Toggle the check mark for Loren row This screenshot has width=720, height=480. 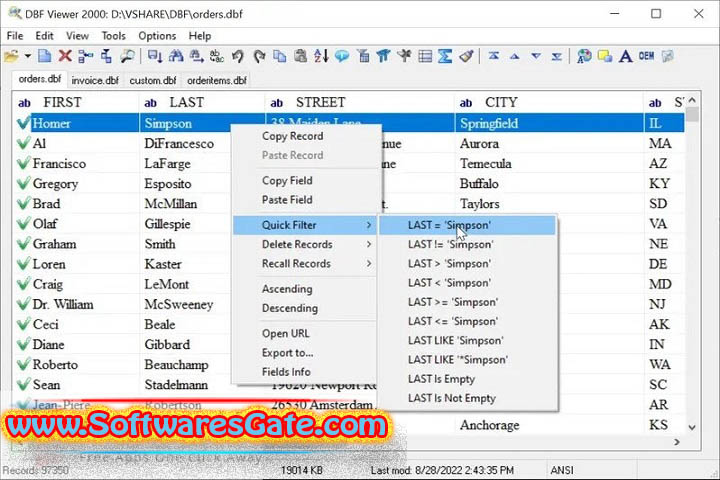(23, 264)
